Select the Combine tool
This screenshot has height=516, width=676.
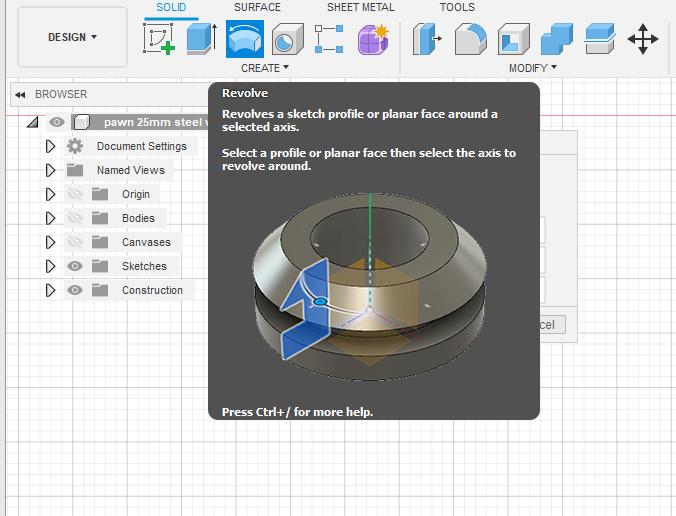point(557,39)
